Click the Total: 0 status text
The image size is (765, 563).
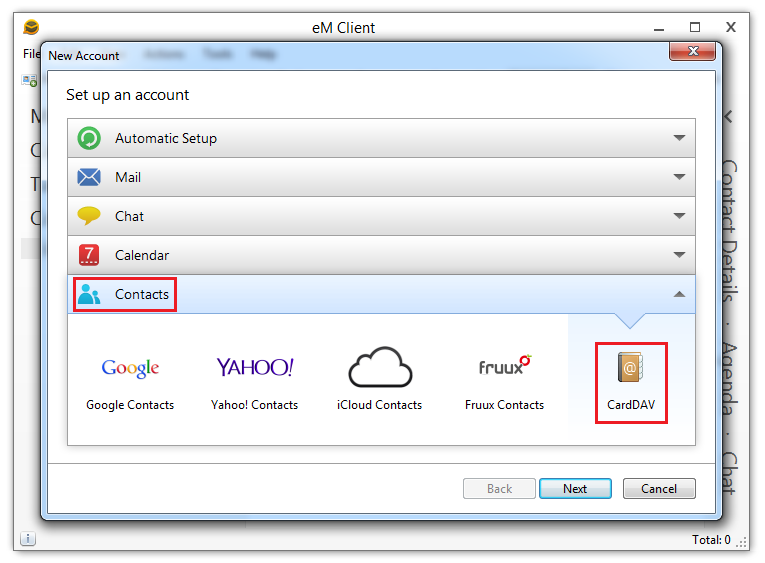[711, 540]
